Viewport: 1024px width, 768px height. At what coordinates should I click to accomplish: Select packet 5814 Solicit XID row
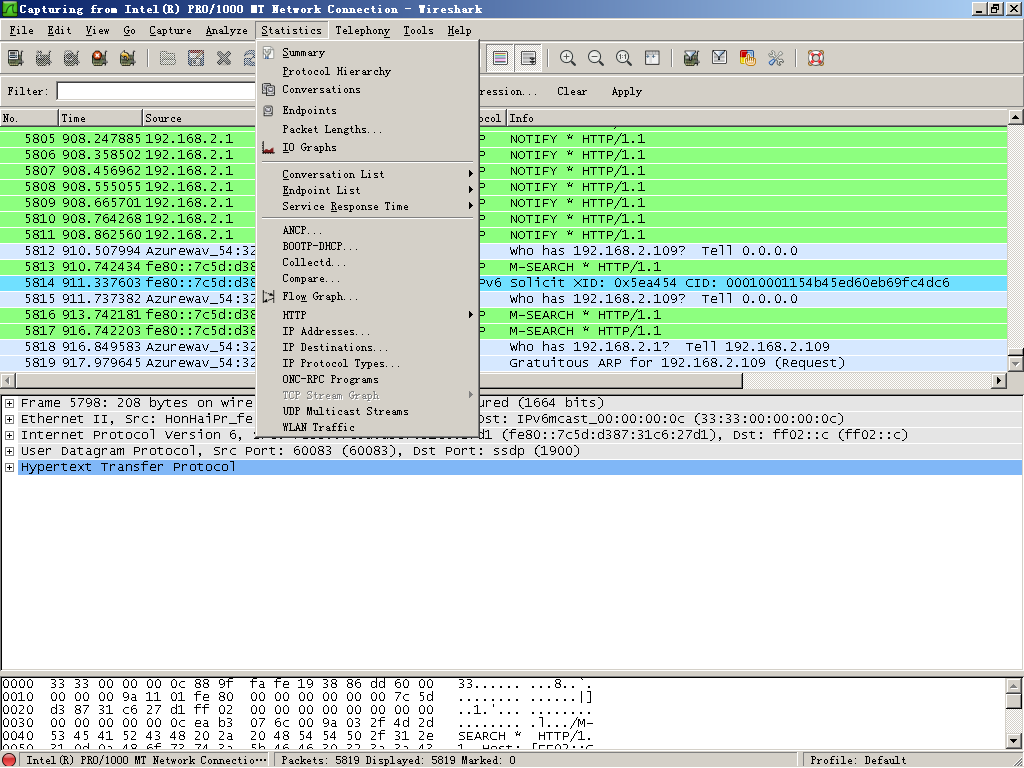click(x=504, y=283)
